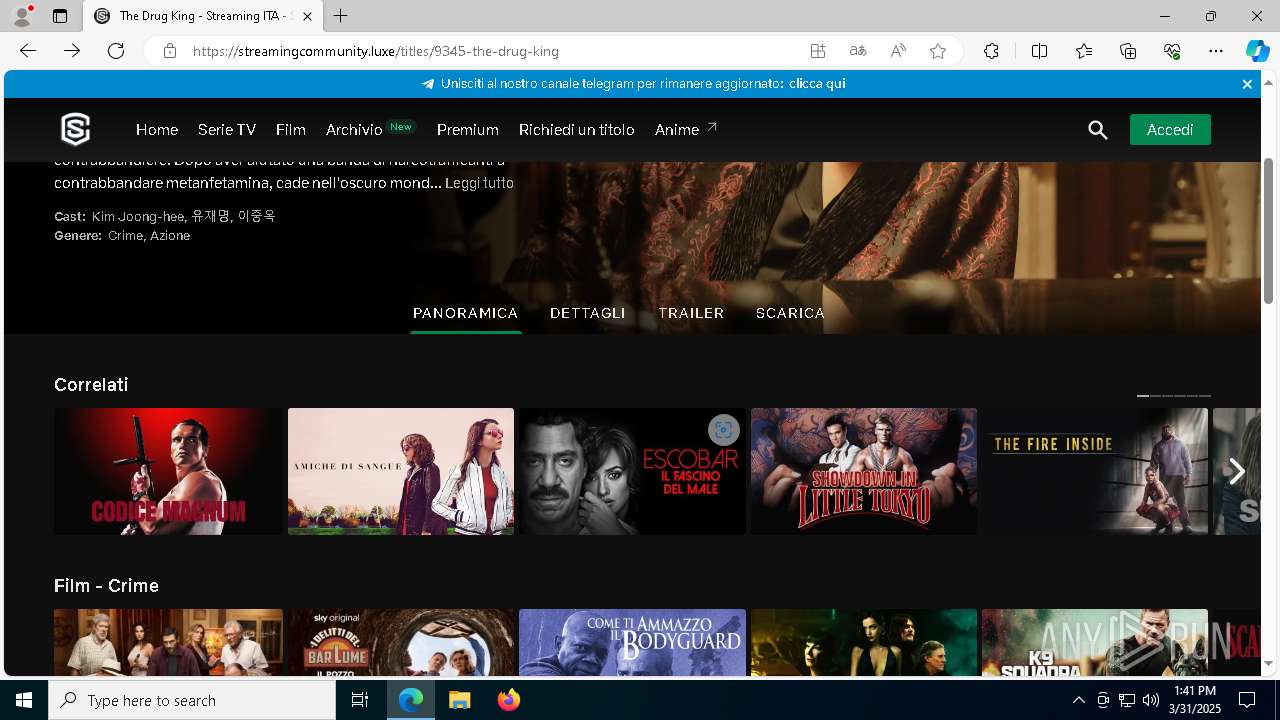
Task: Go forward in browser history
Action: click(x=72, y=51)
